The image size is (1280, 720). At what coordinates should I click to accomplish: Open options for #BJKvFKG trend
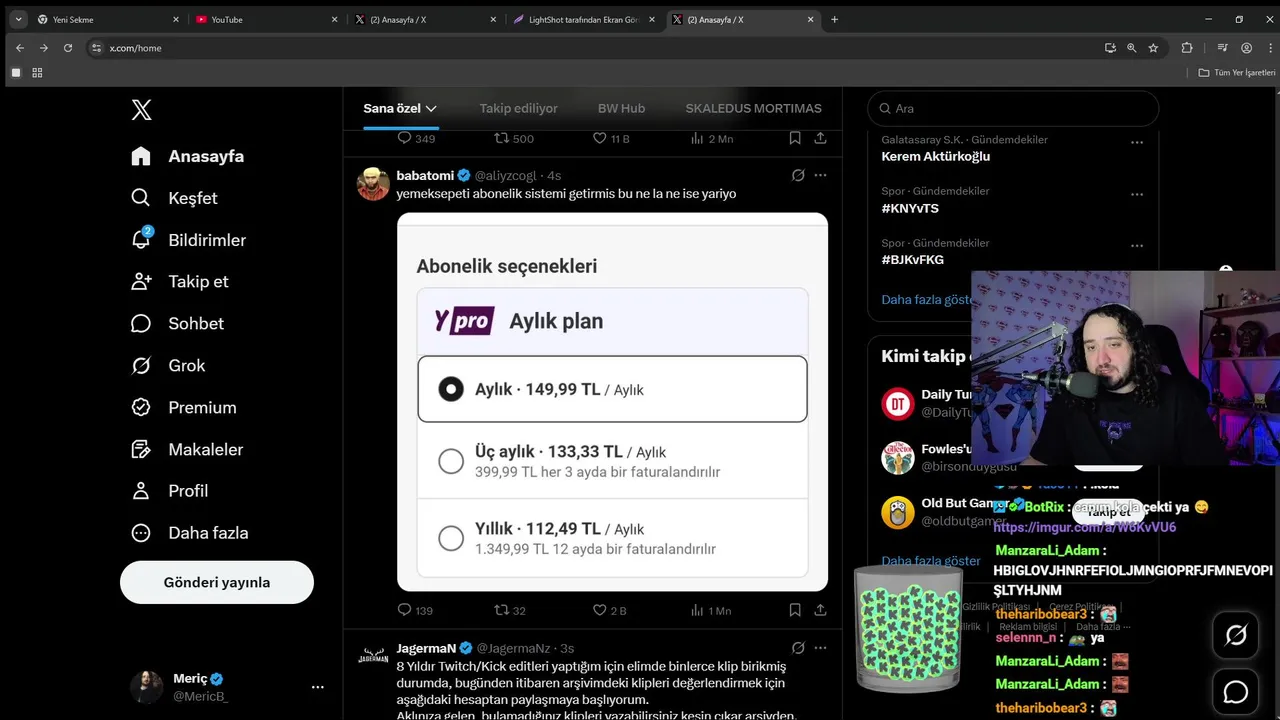[1137, 246]
